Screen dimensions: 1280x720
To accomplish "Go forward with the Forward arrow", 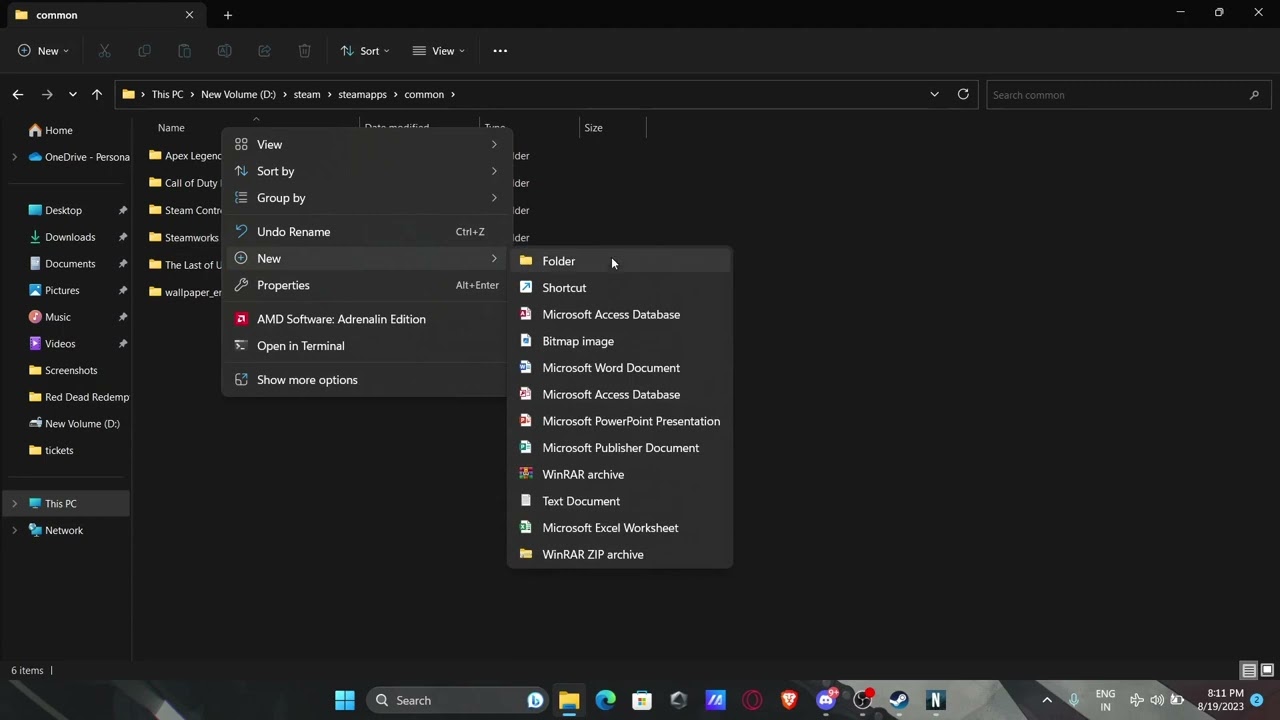I will [x=46, y=94].
